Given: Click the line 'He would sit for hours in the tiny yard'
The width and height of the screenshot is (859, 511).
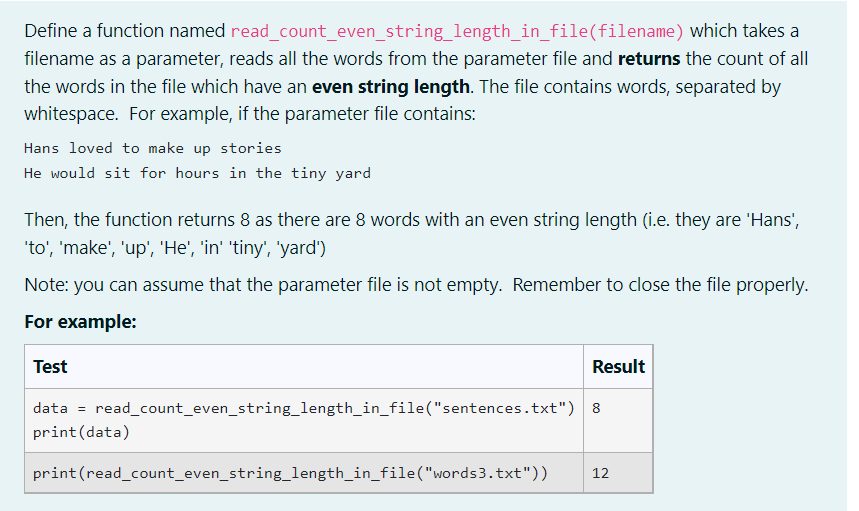Looking at the screenshot, I should point(197,174).
